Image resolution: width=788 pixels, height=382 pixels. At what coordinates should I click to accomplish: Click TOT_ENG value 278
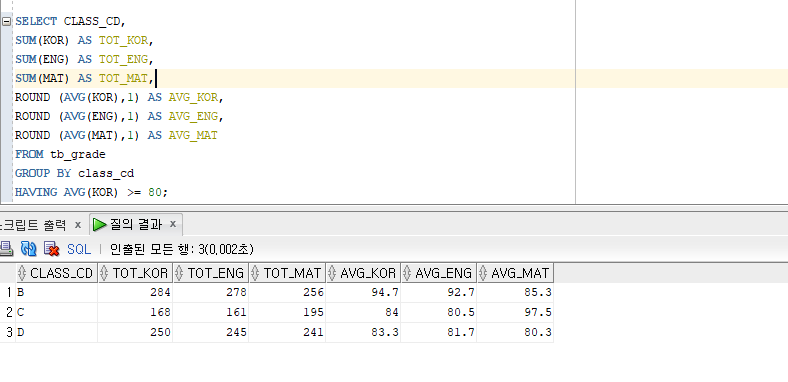click(211, 293)
